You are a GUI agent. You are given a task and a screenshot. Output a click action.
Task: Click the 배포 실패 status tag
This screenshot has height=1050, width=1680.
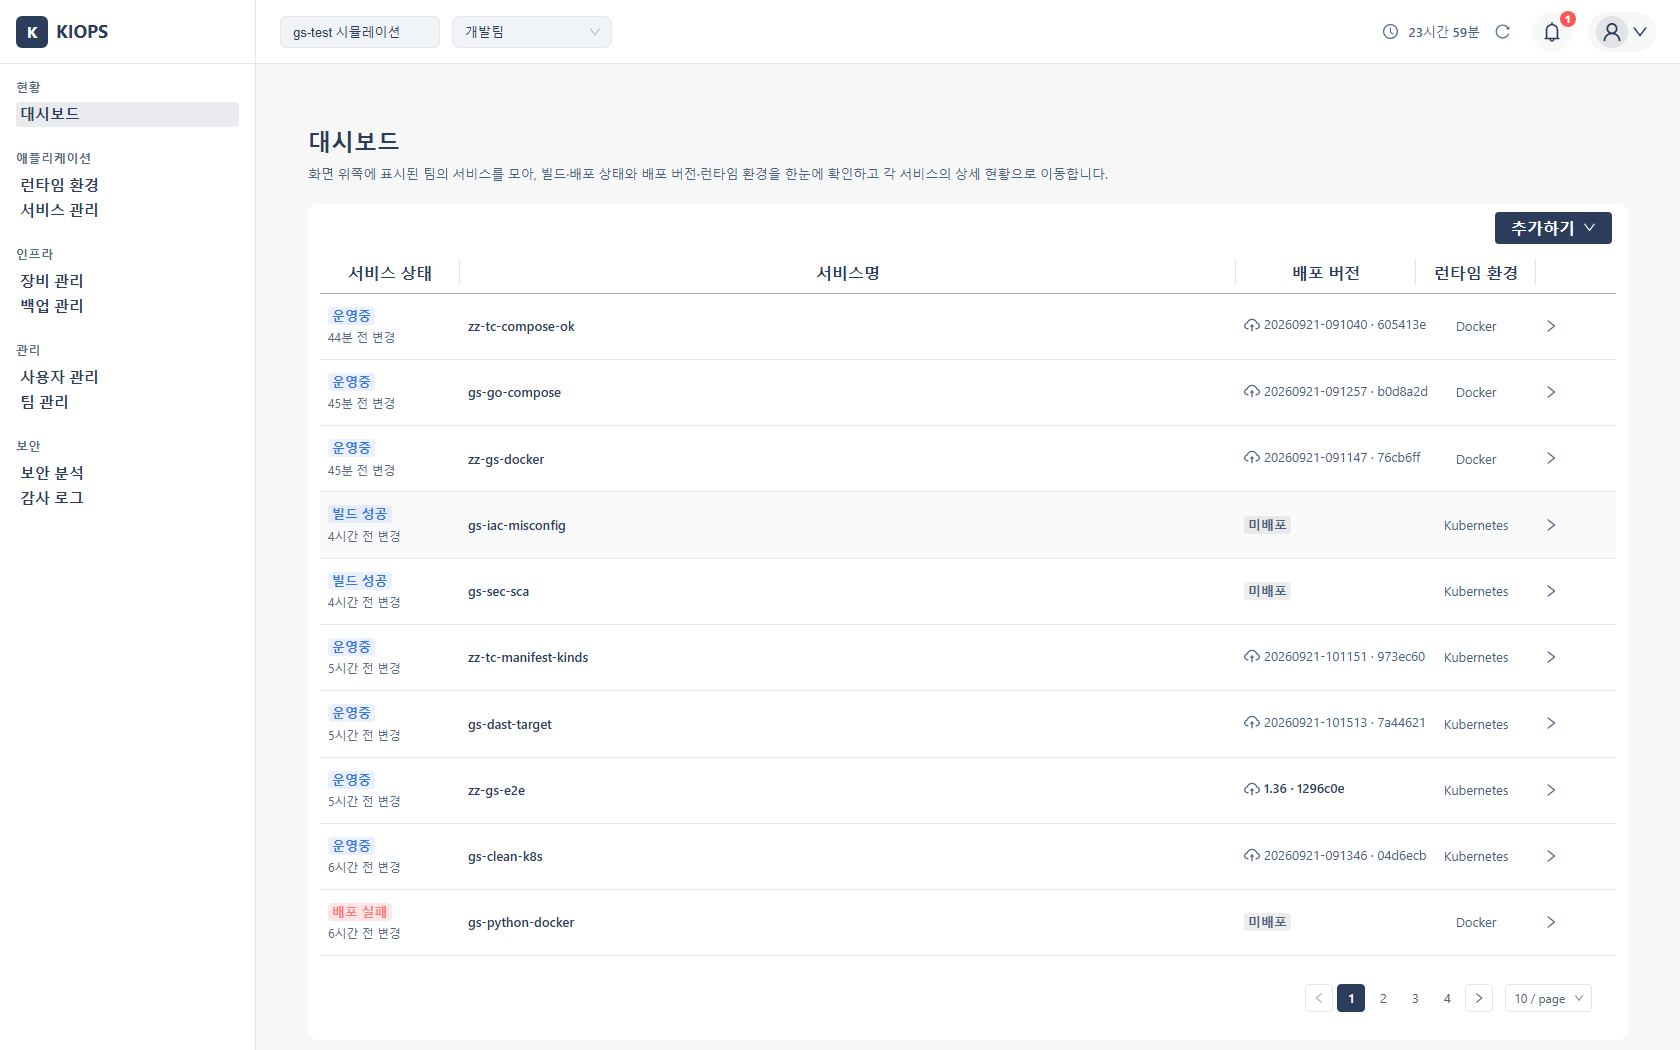click(360, 912)
